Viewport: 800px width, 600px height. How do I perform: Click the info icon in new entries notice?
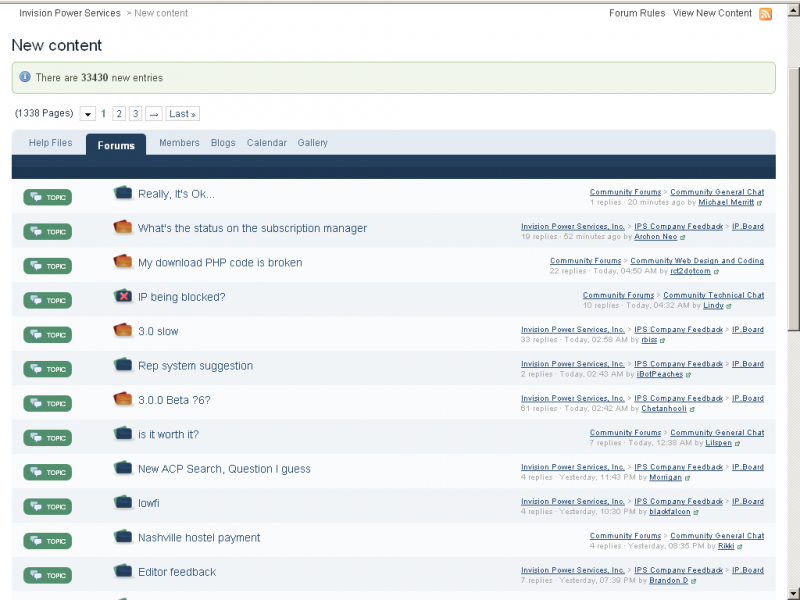point(24,77)
